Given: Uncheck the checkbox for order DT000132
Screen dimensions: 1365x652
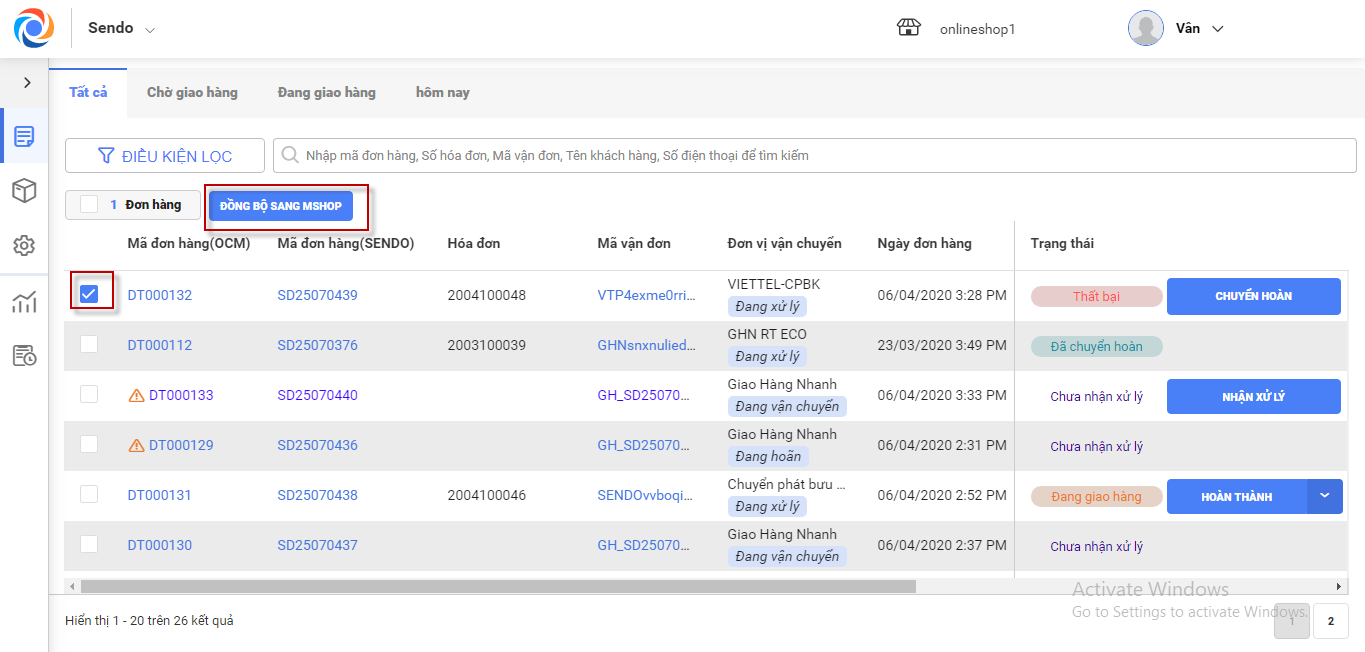Looking at the screenshot, I should (x=89, y=294).
